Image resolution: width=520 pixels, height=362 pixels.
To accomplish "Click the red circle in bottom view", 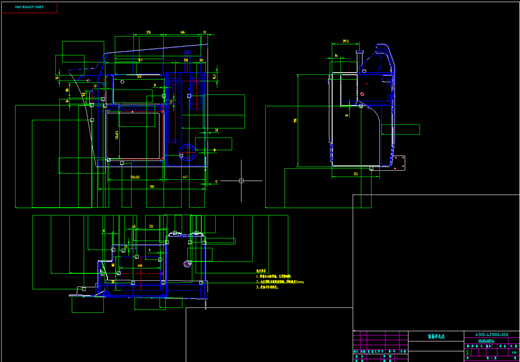I will 187,264.
